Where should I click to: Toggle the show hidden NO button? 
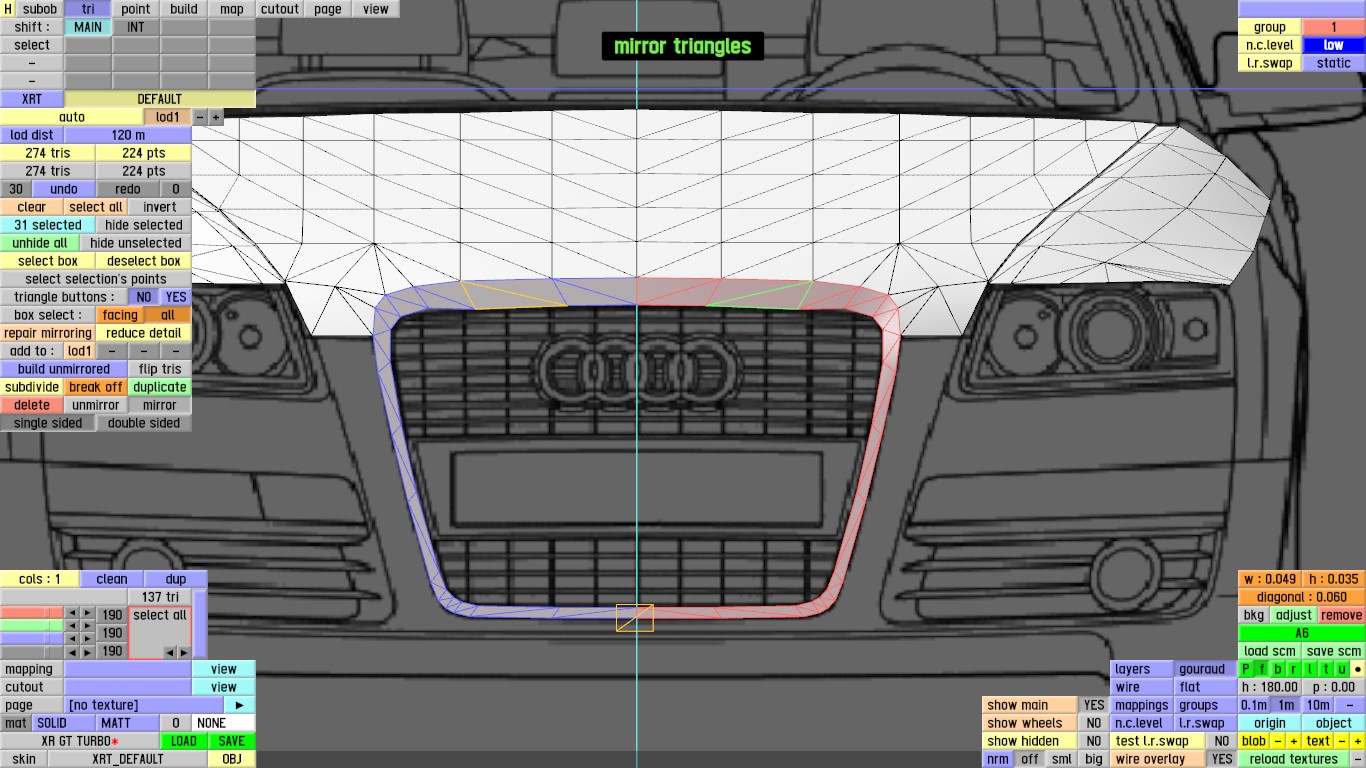[x=1094, y=741]
